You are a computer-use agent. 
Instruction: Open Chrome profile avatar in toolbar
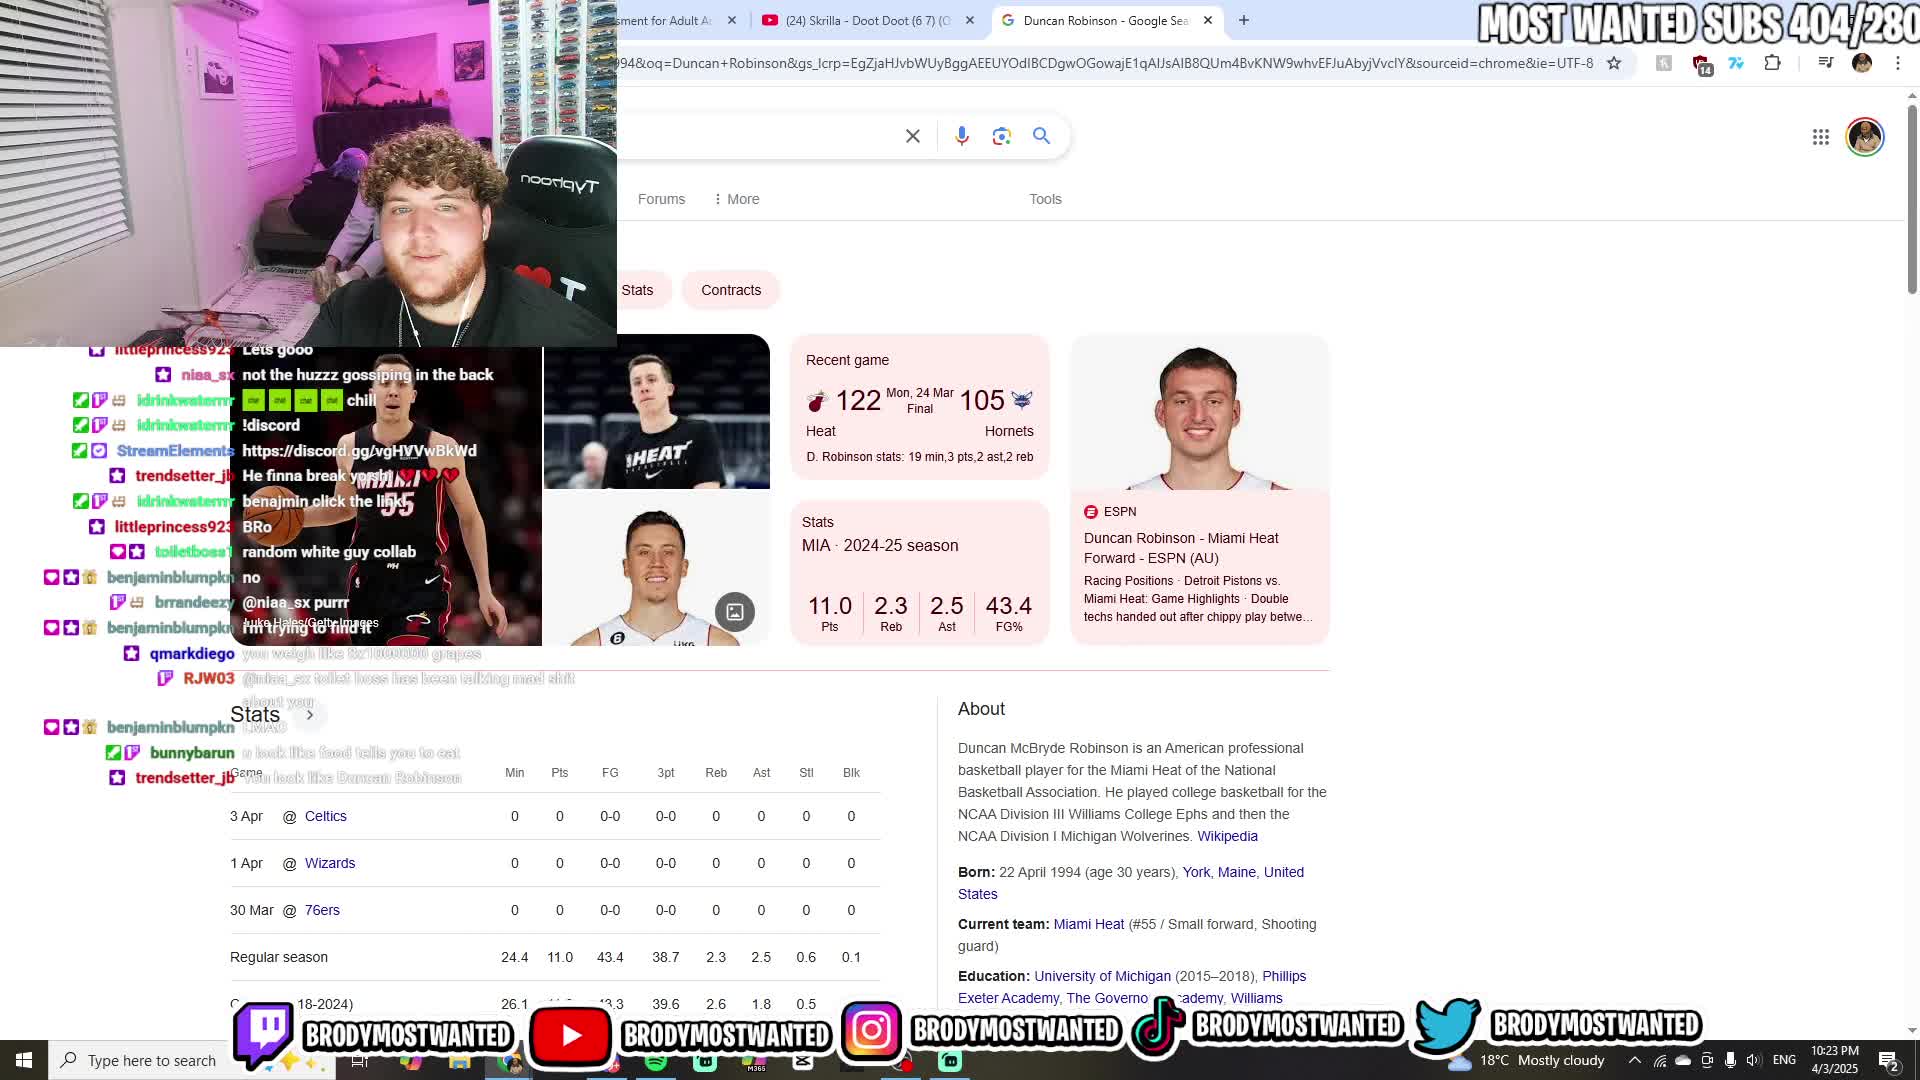1861,63
